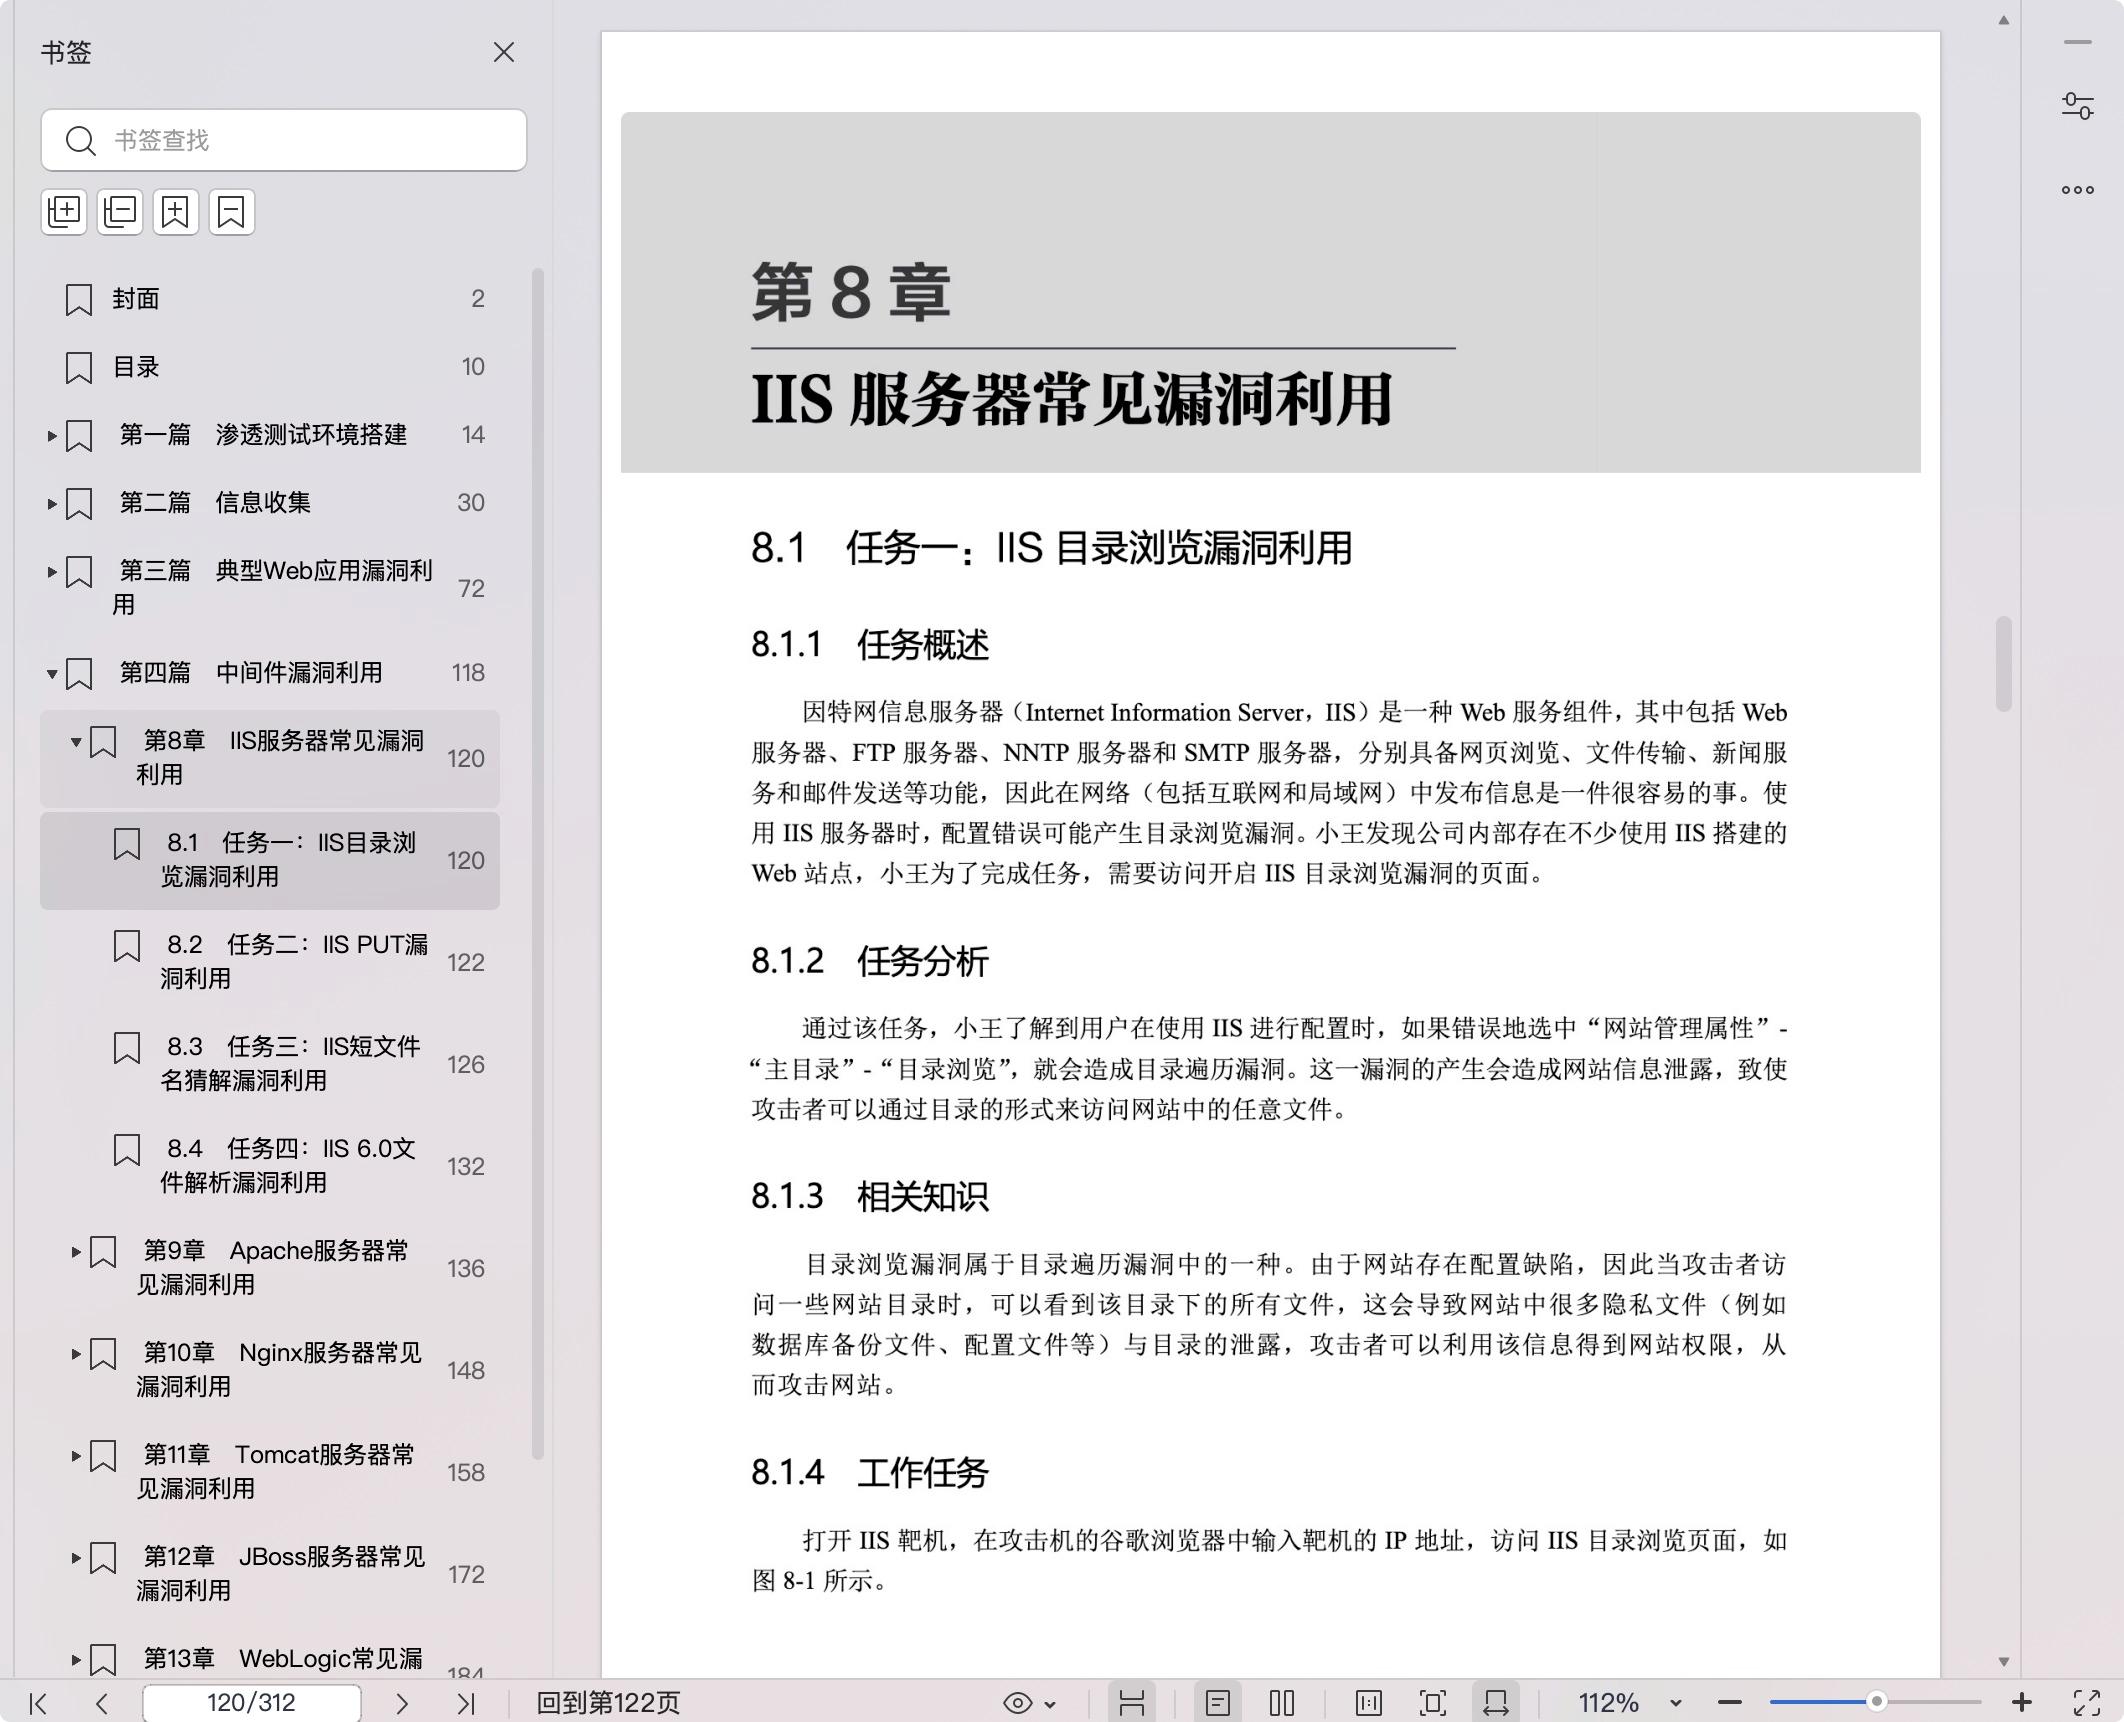
Task: Open the settings sliders icon in right sidebar
Action: point(2078,106)
